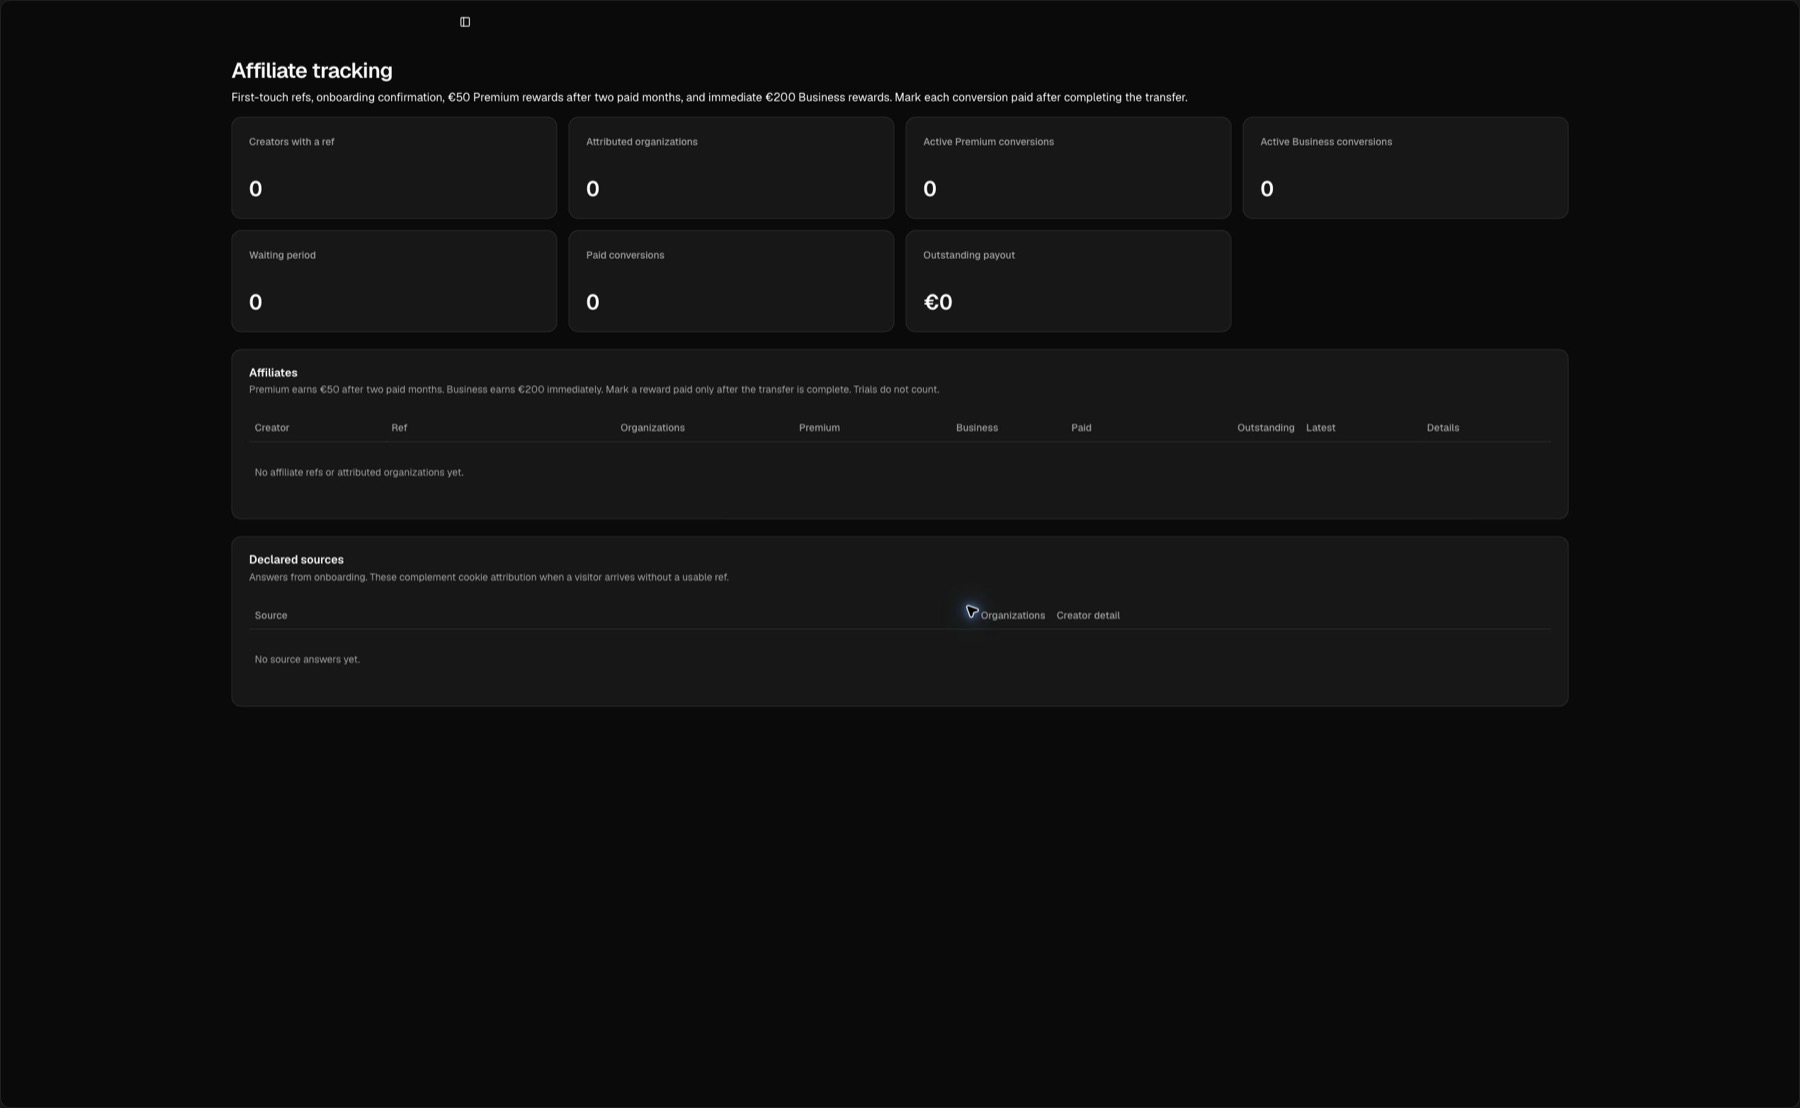Click the 'Source' column header
1800x1108 pixels.
pyautogui.click(x=271, y=616)
